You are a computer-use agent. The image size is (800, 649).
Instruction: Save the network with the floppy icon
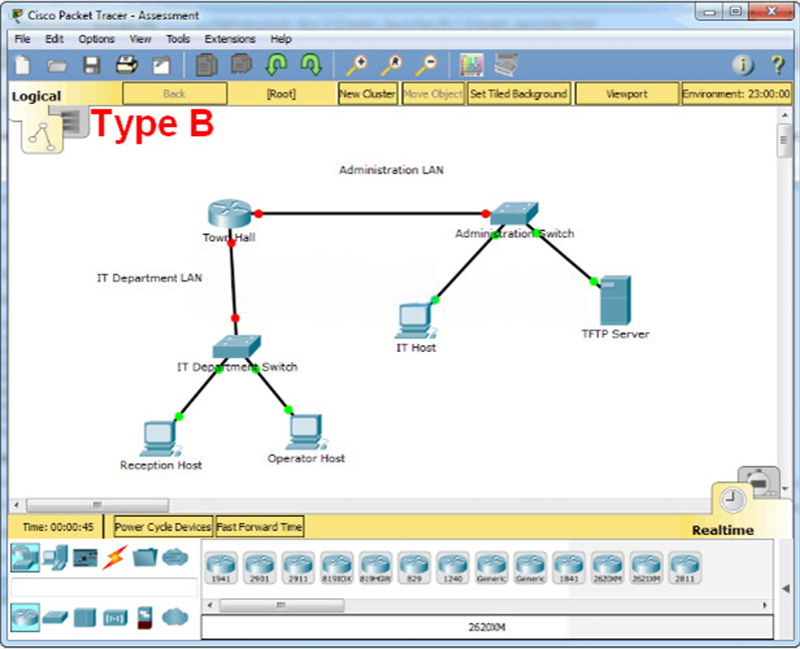[x=92, y=65]
